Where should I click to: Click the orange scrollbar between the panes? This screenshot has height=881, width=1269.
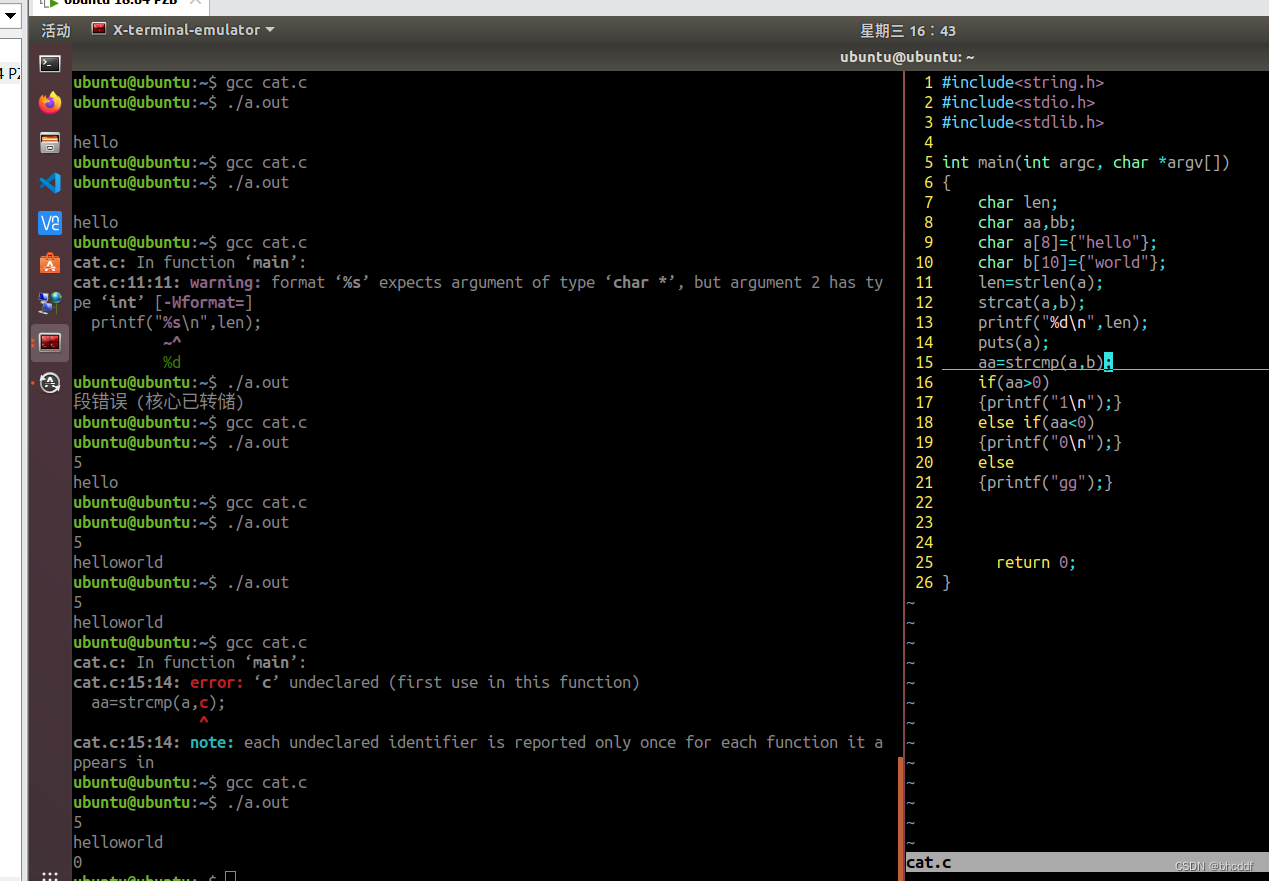coord(902,818)
